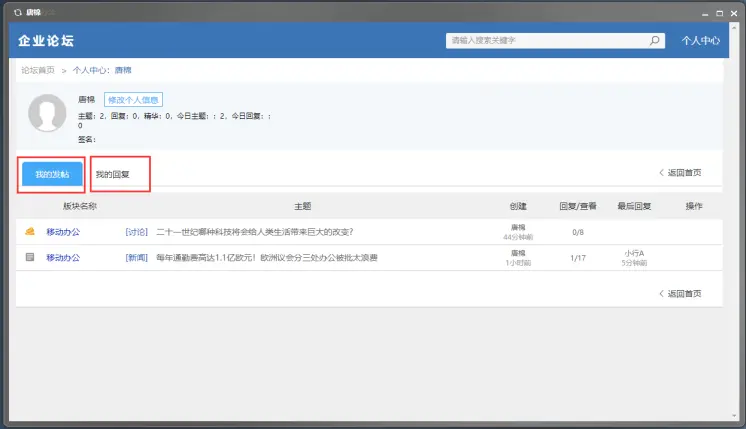
Task: Click the document icon on news row
Action: click(30, 257)
